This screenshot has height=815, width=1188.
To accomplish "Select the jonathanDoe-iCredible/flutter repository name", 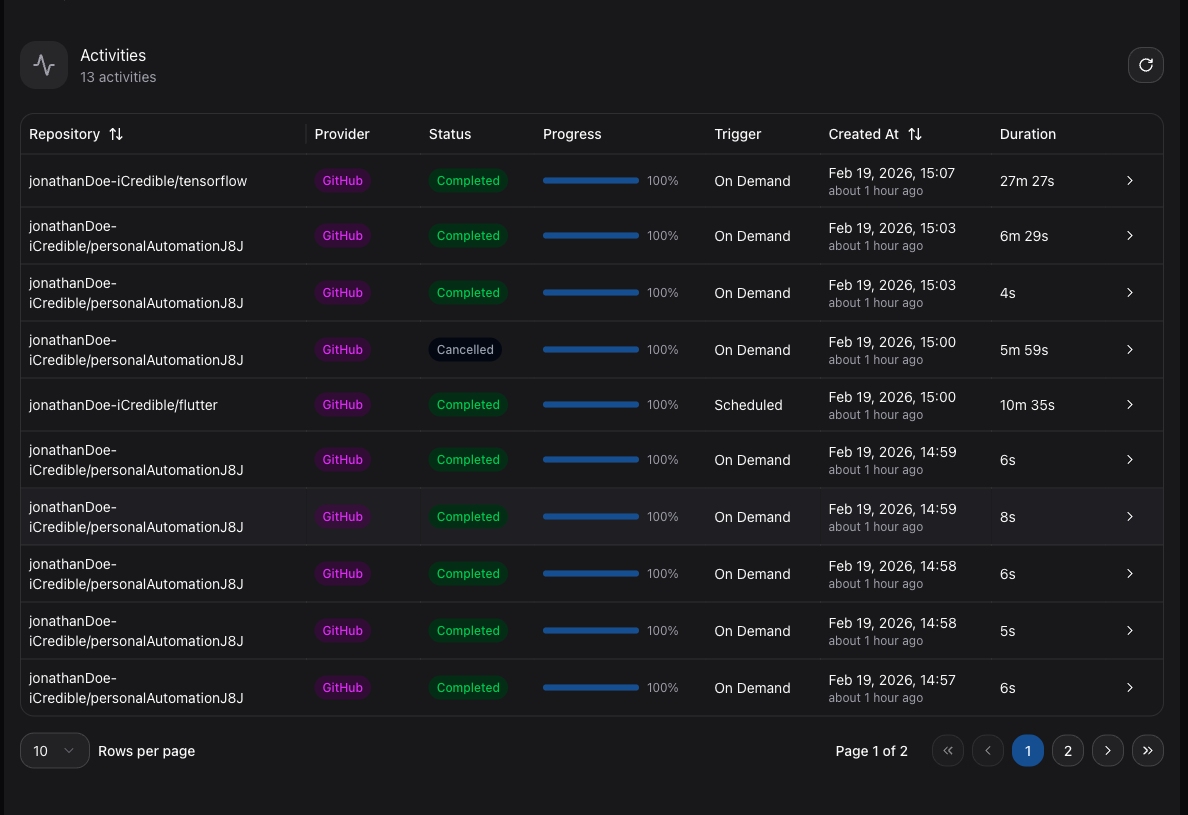I will pyautogui.click(x=125, y=405).
